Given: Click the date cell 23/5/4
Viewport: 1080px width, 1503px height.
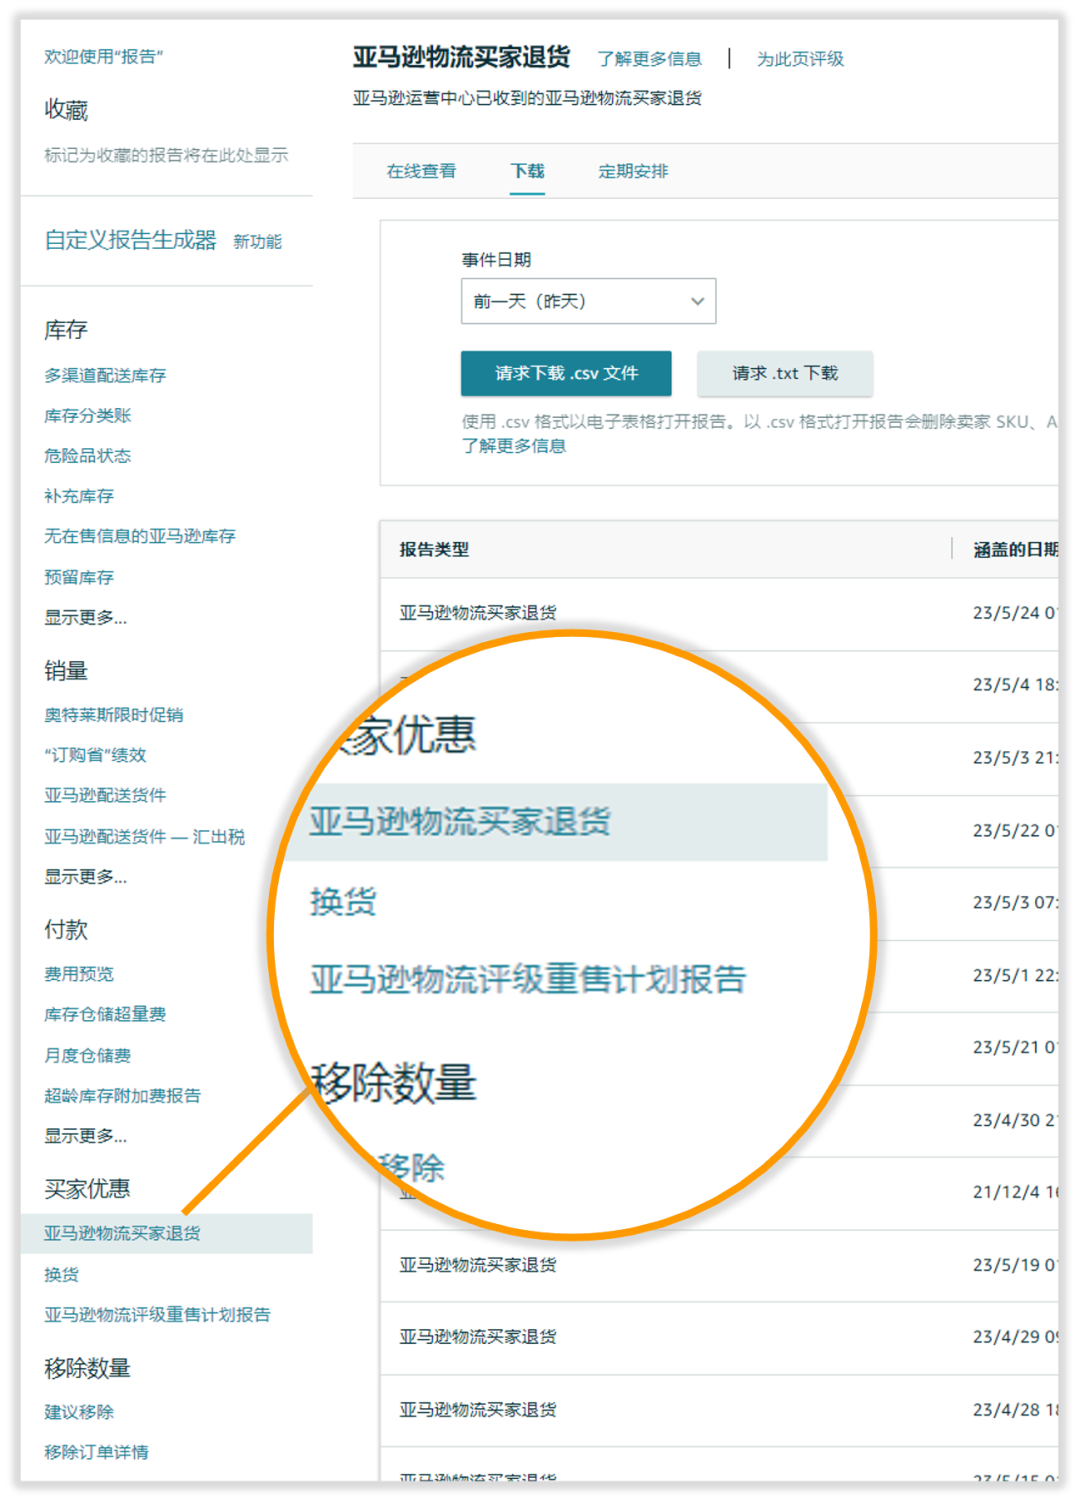Looking at the screenshot, I should tap(1014, 685).
